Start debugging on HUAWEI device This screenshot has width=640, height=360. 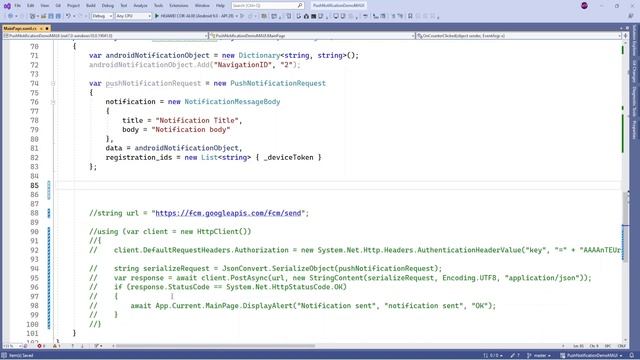click(x=194, y=16)
